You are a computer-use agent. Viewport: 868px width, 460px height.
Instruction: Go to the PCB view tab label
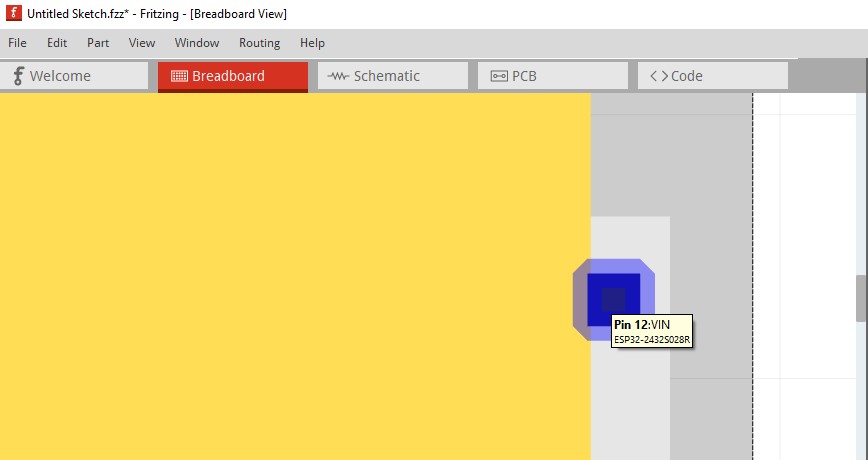point(524,76)
